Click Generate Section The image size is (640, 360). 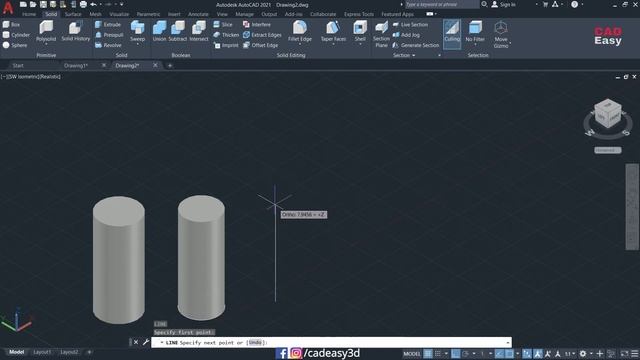click(416, 45)
